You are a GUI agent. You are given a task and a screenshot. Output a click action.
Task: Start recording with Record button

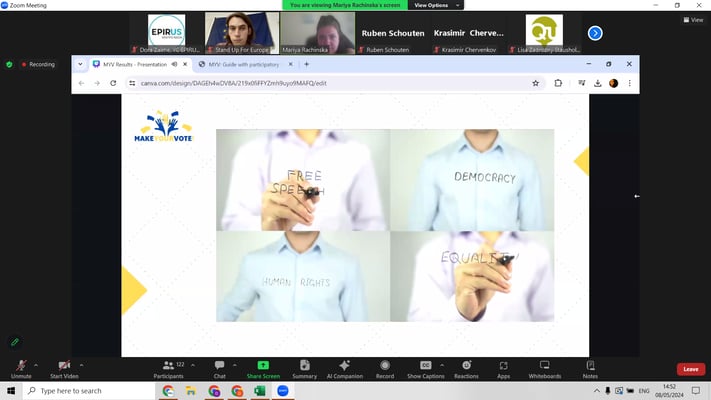point(385,369)
